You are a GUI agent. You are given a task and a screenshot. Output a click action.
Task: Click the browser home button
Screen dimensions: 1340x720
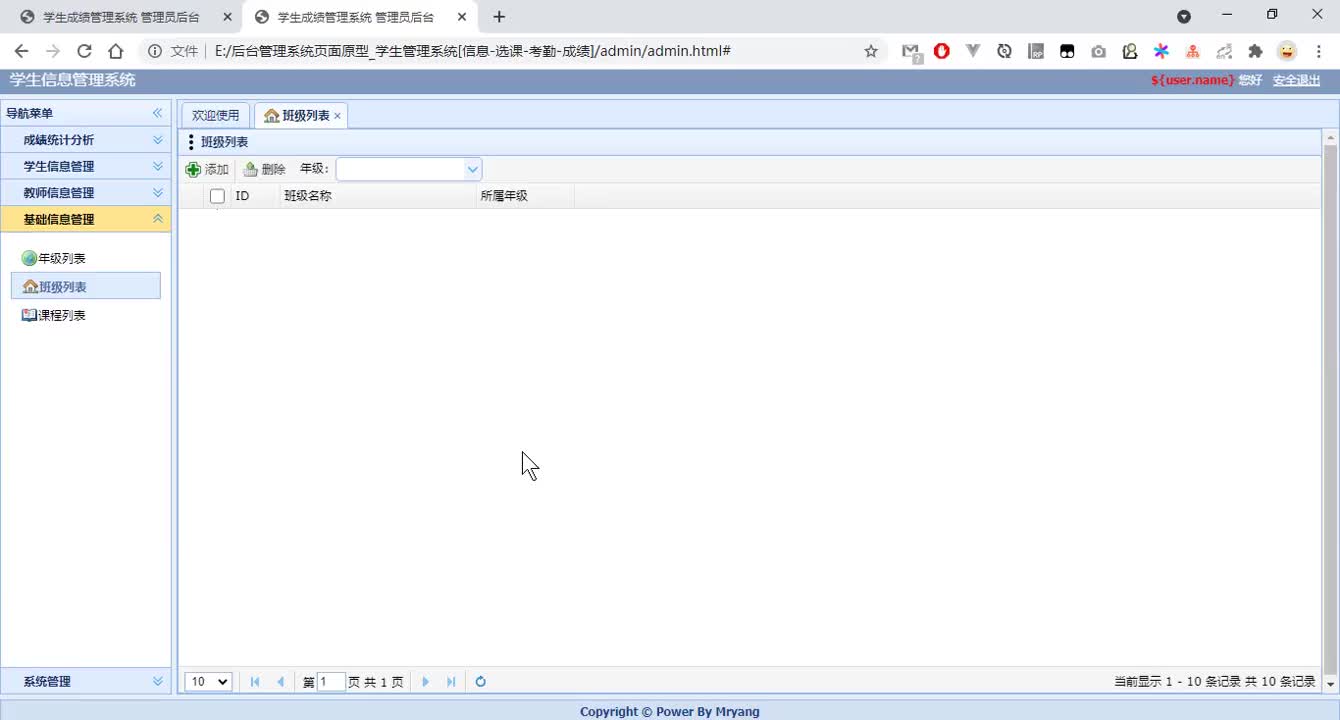click(x=116, y=51)
